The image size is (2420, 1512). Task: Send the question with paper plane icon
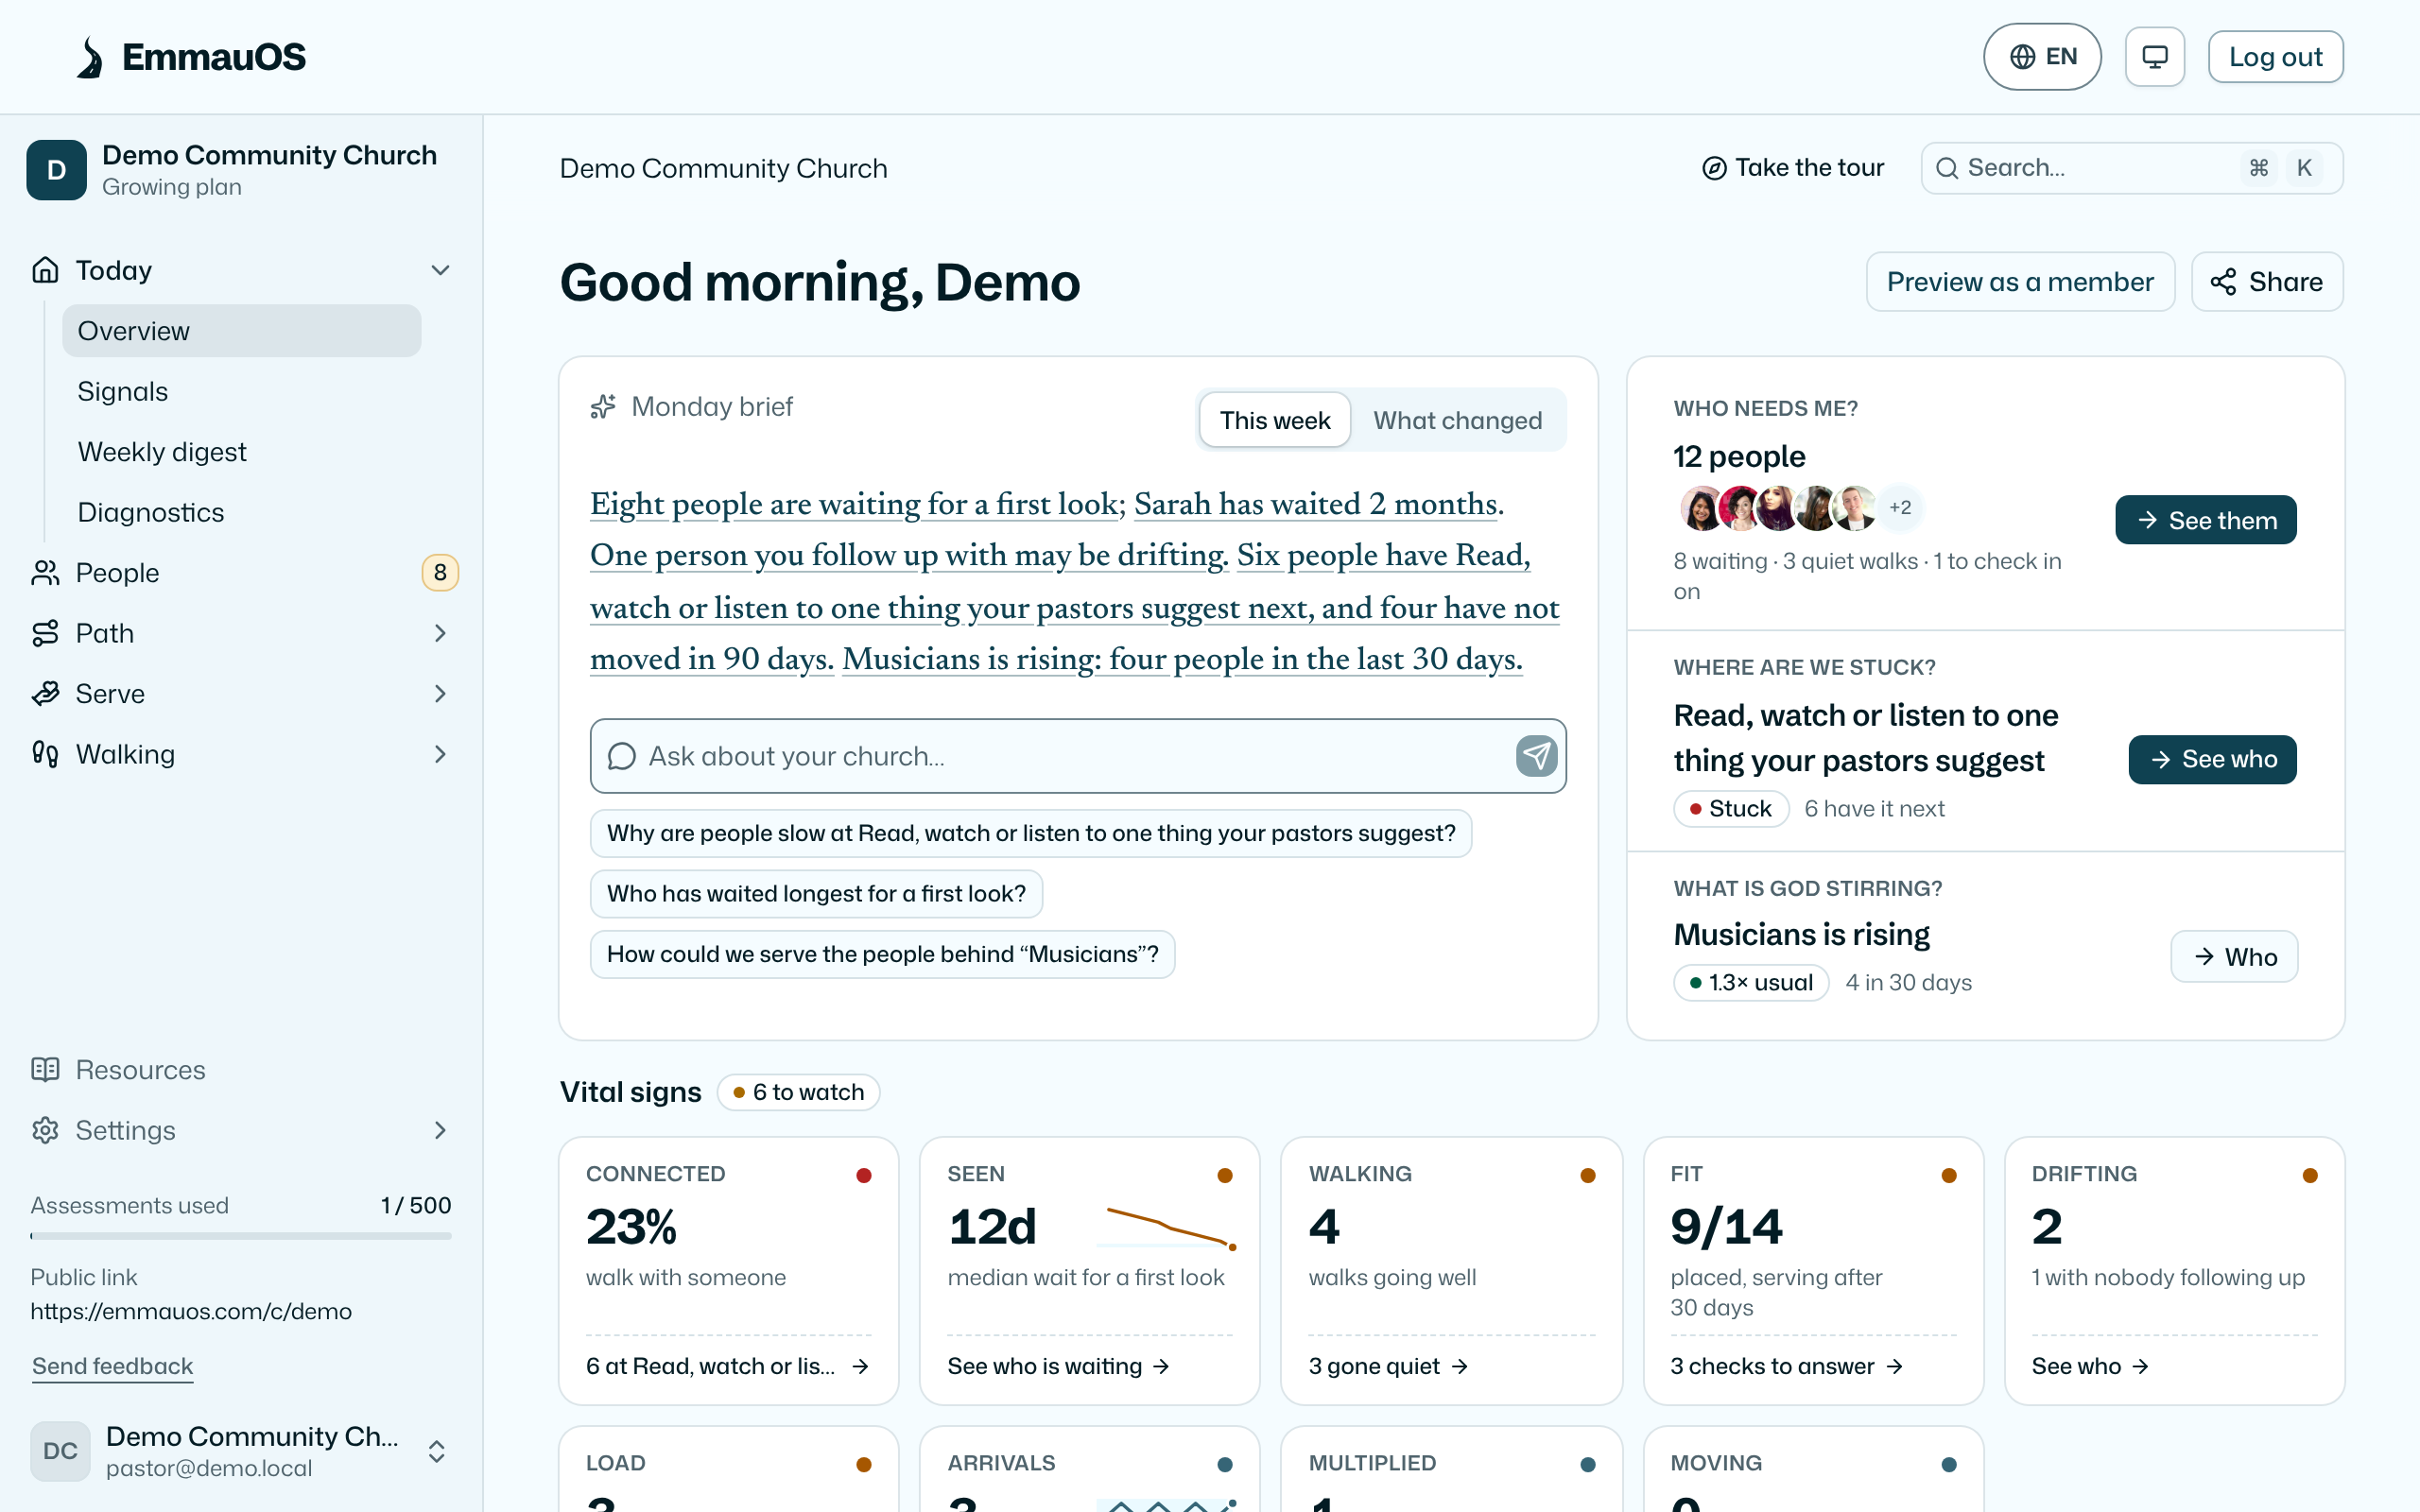(x=1536, y=756)
